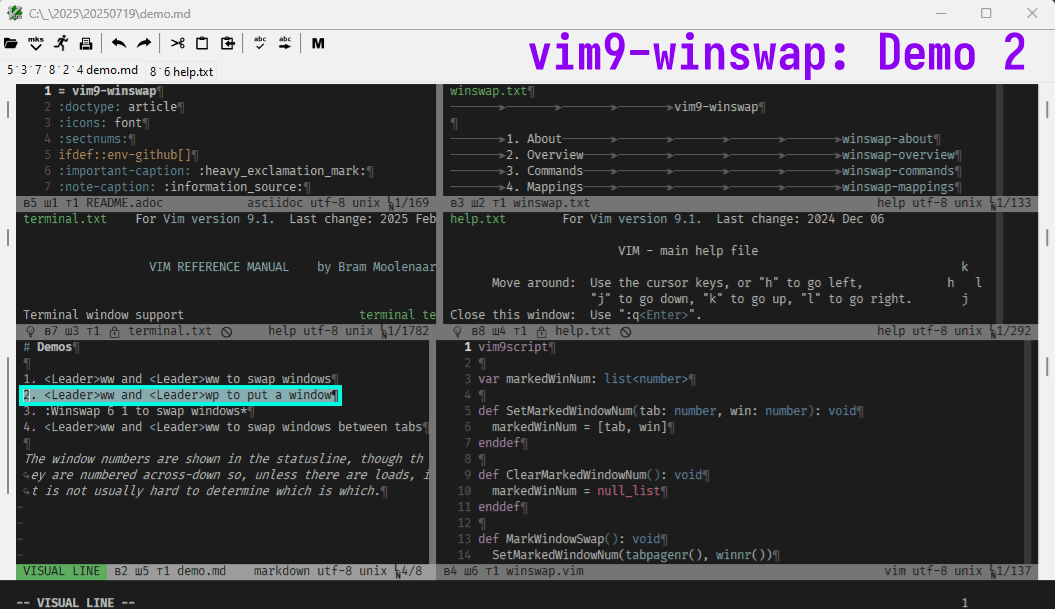The image size is (1055, 609).
Task: Click left scrollbar beside terminal.txt window
Action: [7, 237]
